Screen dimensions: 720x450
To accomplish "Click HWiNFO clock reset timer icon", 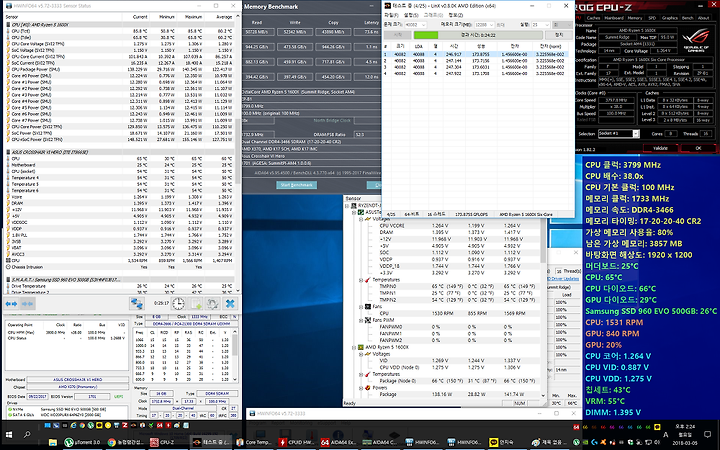I will (179, 304).
